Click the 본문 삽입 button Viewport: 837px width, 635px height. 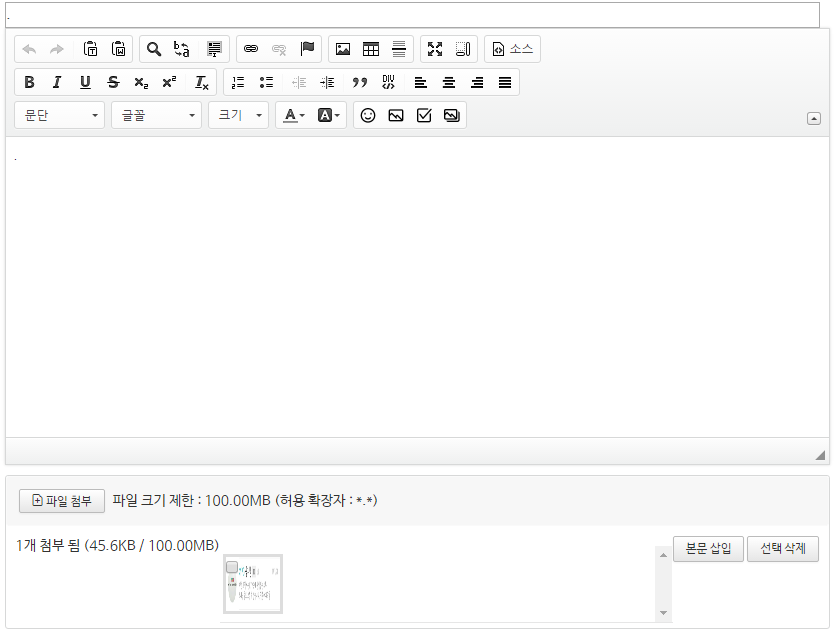pos(708,549)
